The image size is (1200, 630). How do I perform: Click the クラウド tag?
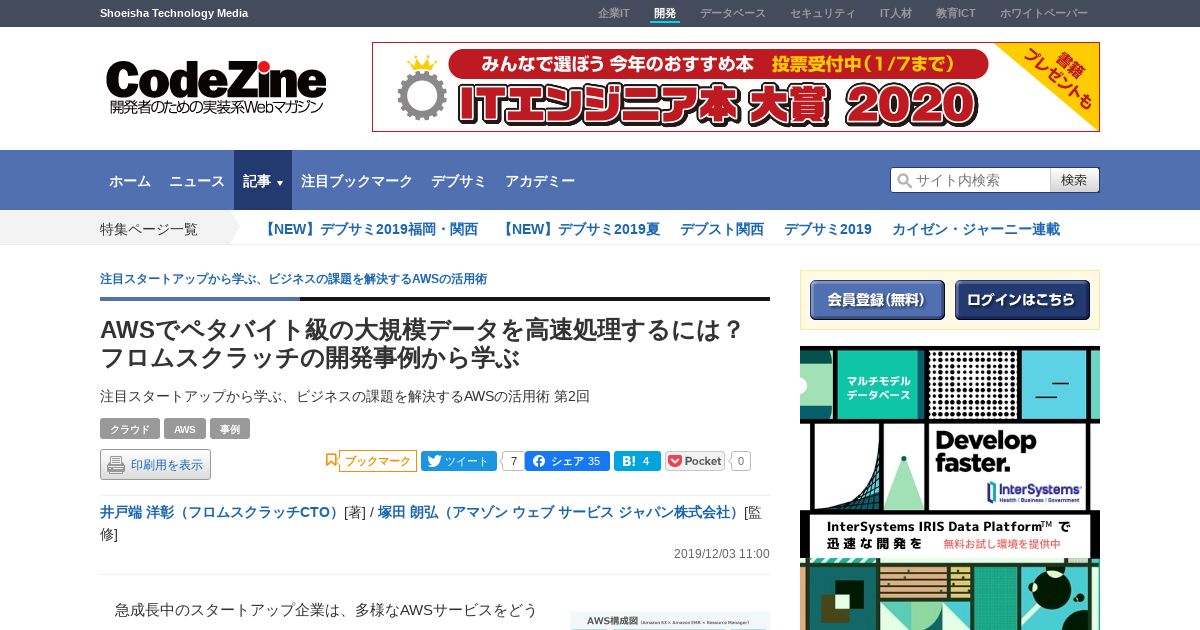[x=130, y=429]
